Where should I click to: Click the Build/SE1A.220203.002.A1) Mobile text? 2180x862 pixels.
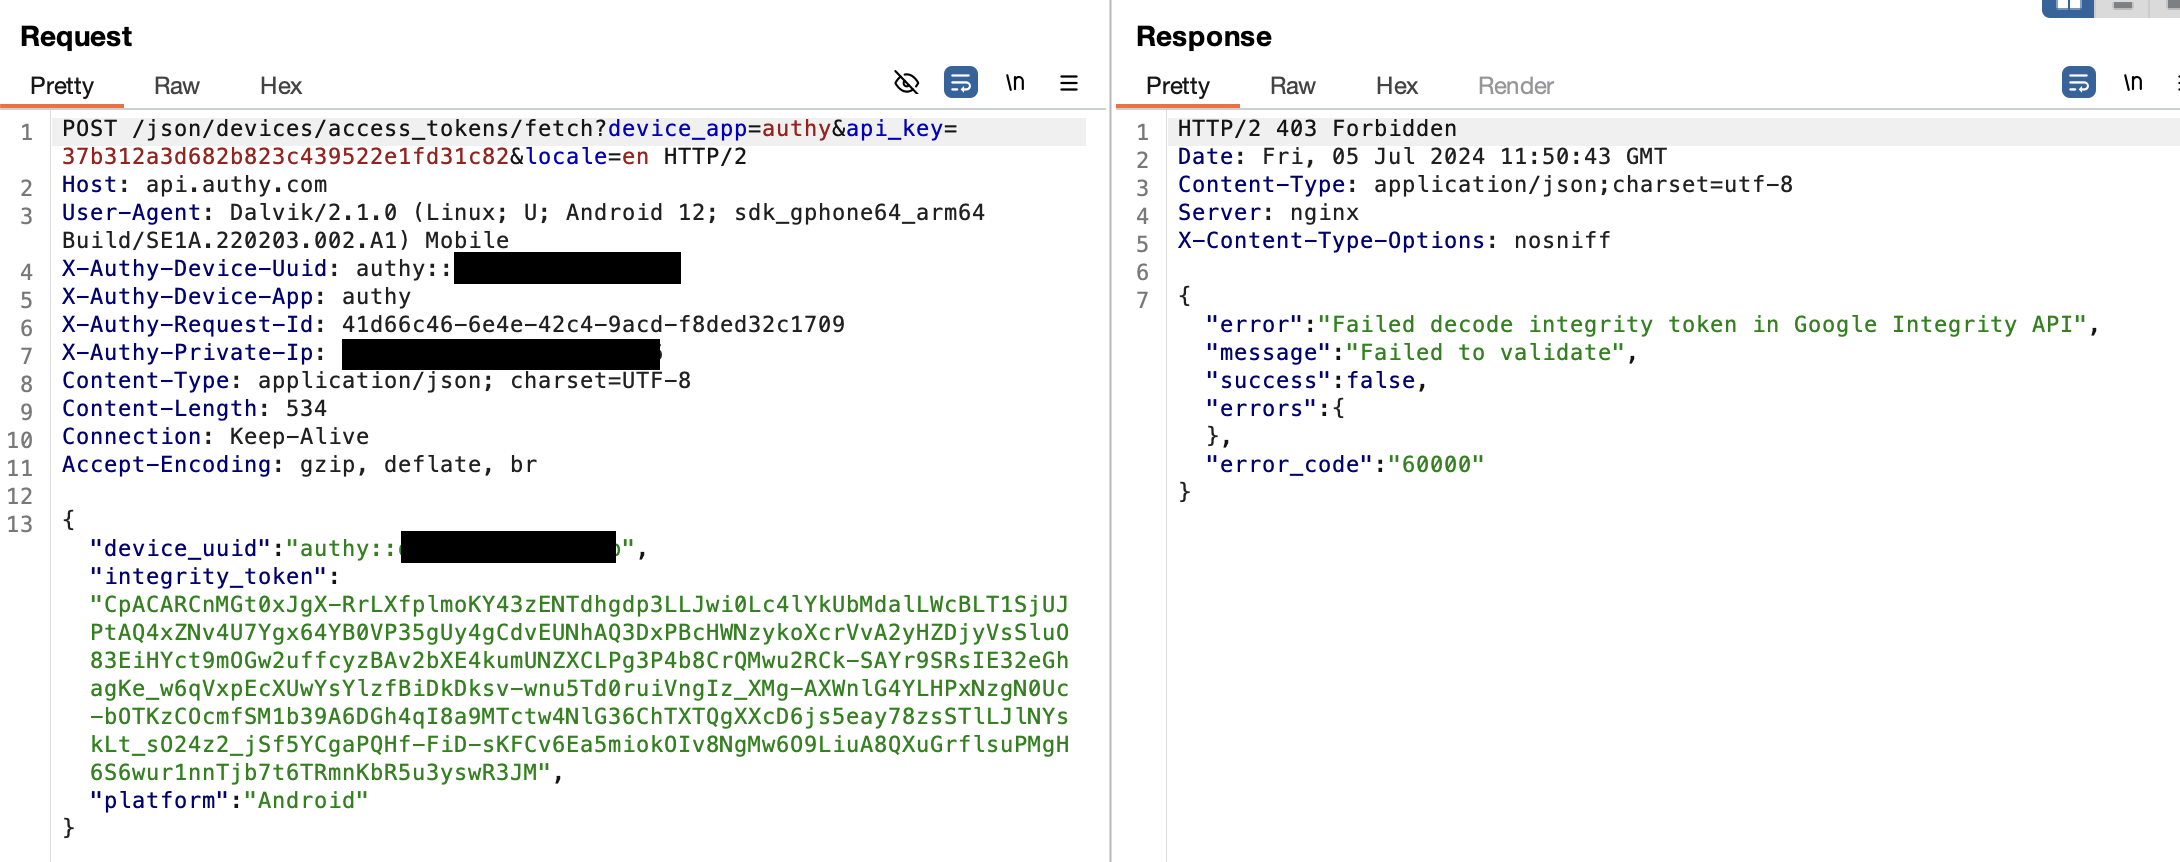pos(286,241)
